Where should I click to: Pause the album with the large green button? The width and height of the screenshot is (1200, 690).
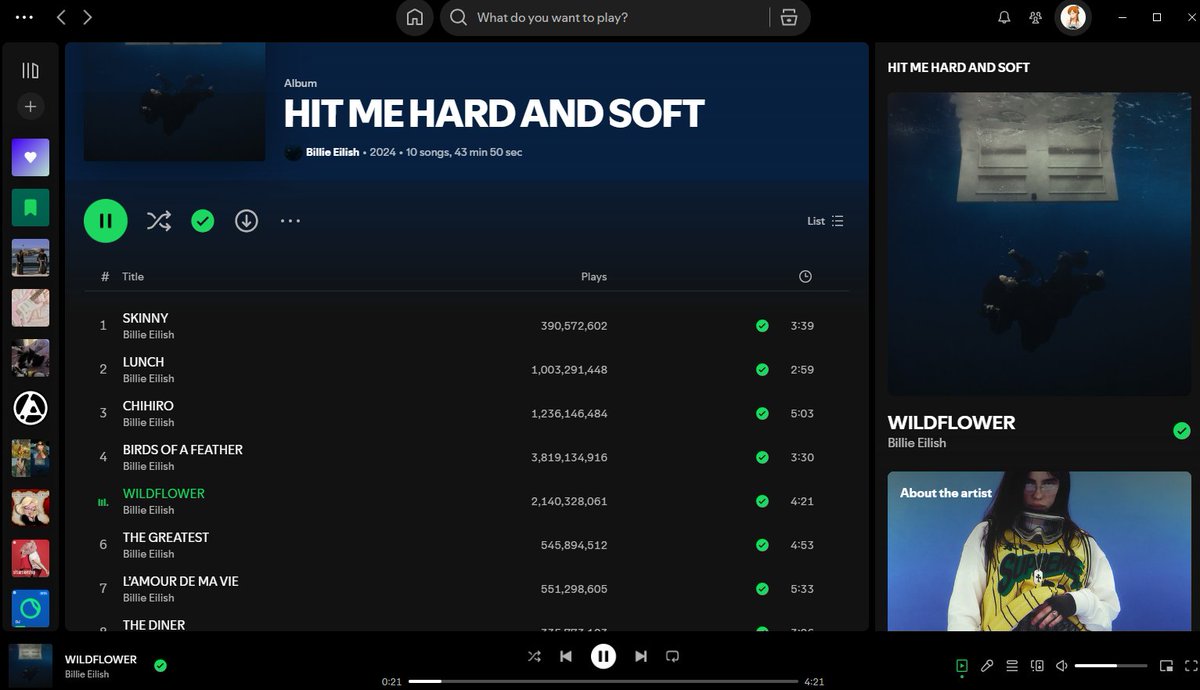pyautogui.click(x=106, y=221)
